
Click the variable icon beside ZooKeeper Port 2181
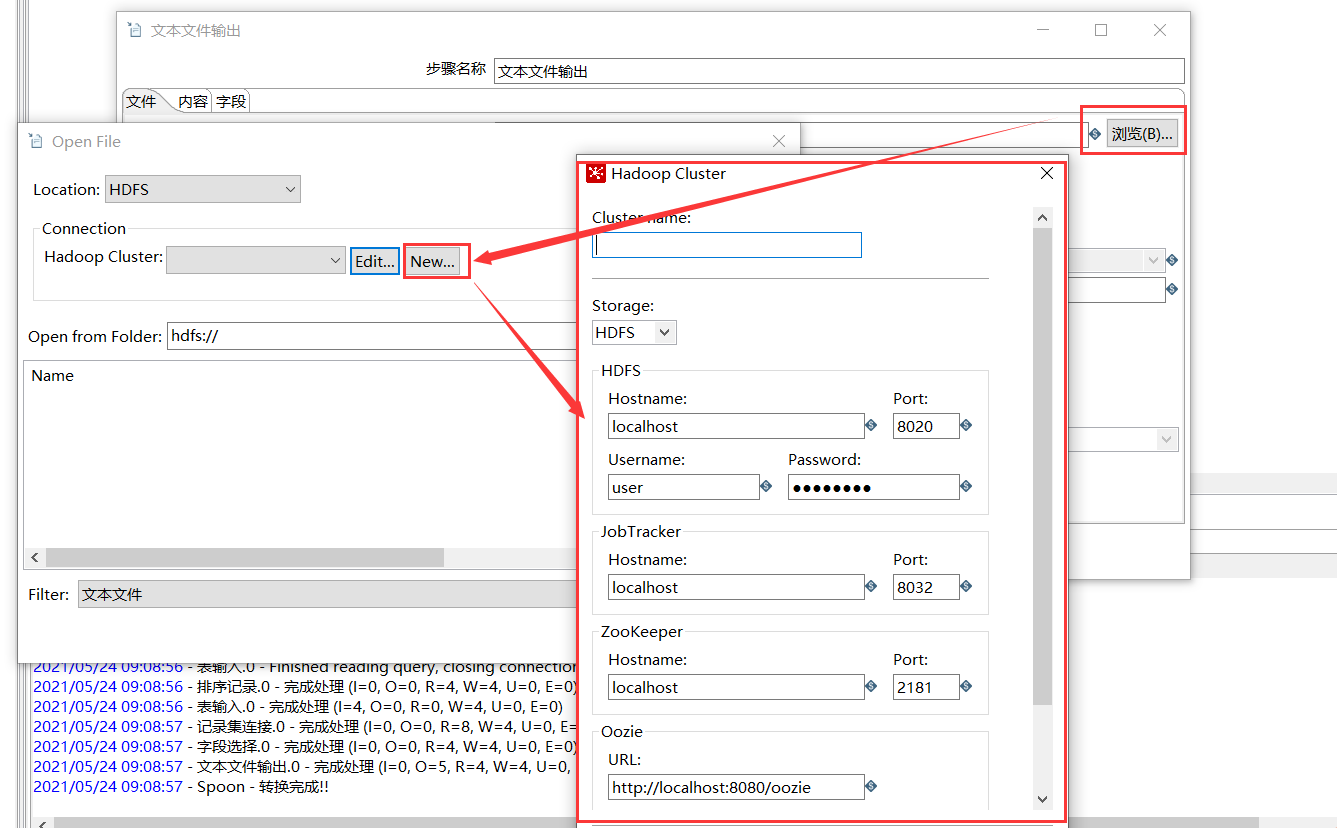pos(966,687)
